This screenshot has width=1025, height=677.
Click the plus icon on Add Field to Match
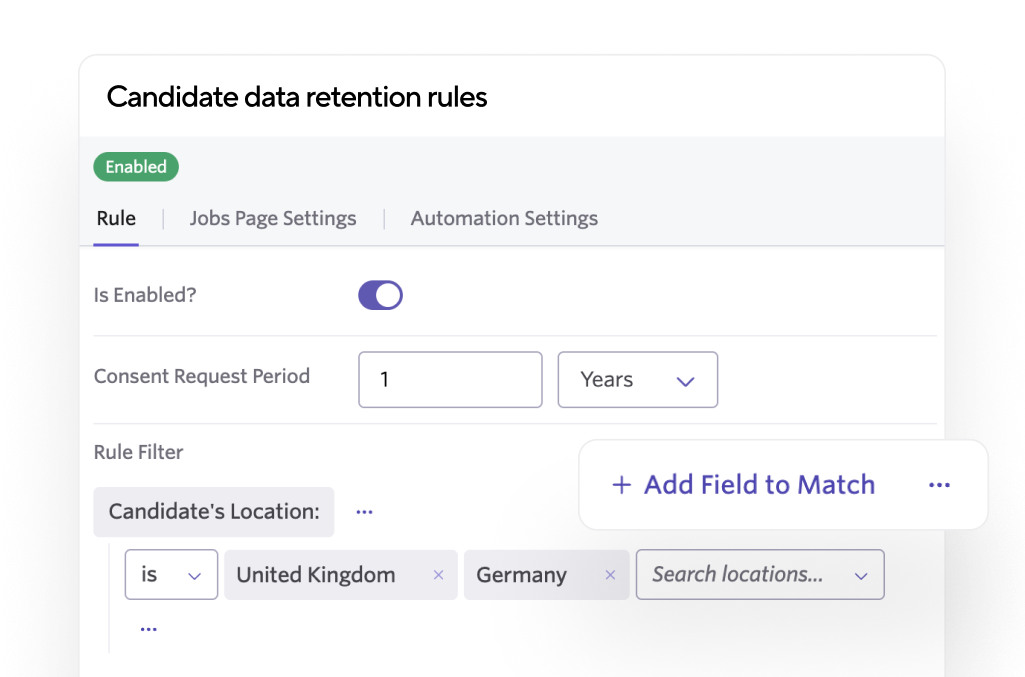click(620, 484)
